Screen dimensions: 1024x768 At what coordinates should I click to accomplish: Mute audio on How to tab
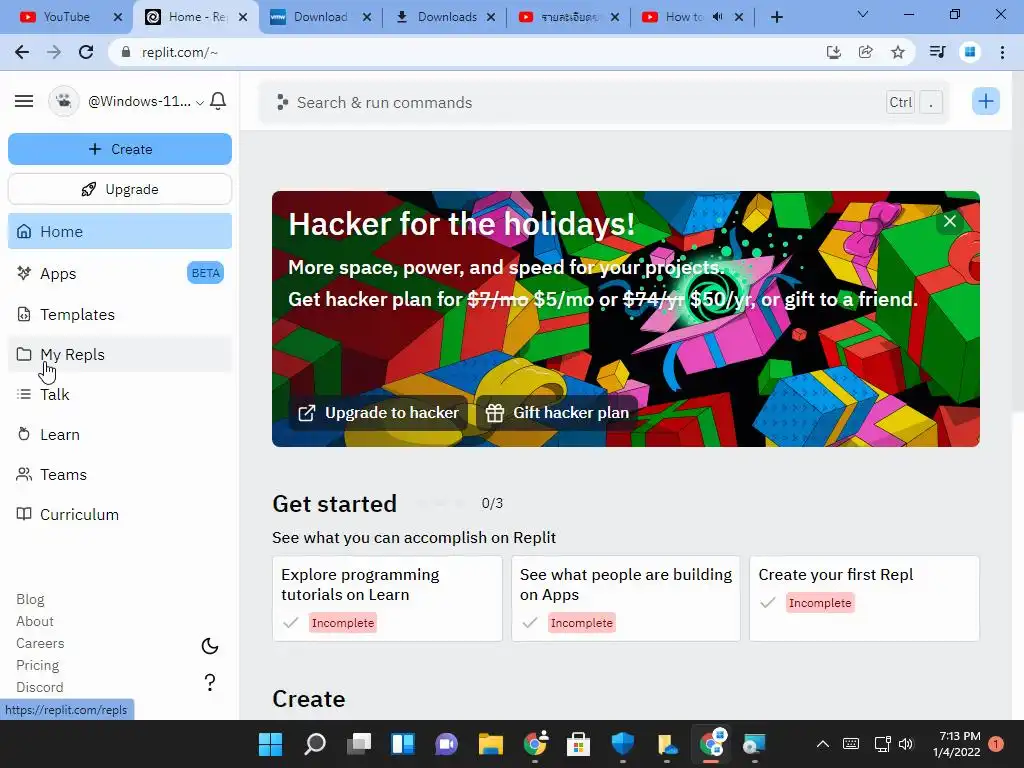[717, 17]
